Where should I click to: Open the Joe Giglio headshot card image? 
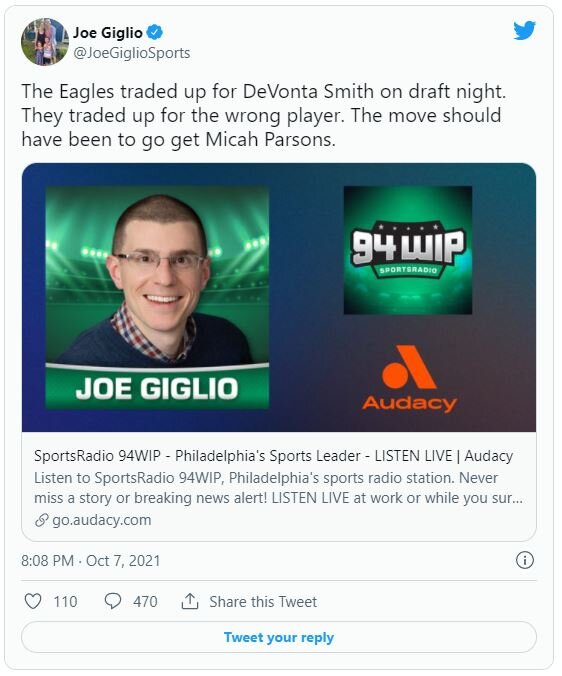coord(157,297)
